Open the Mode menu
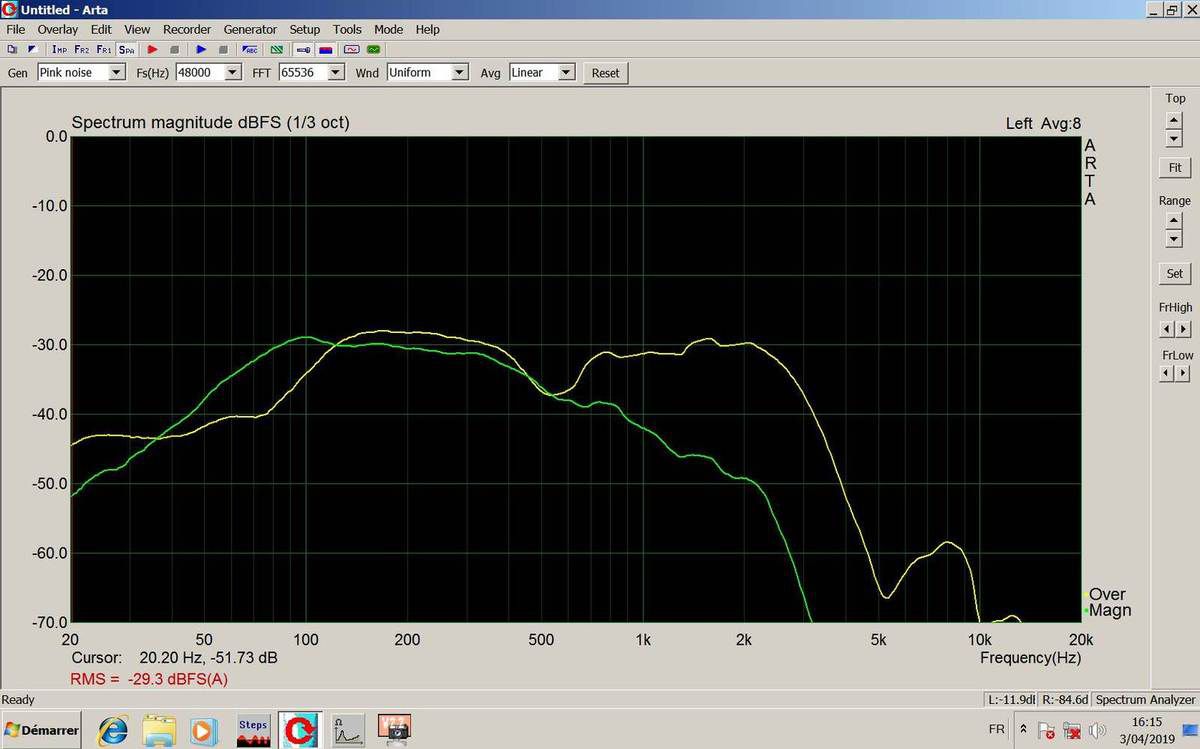Image resolution: width=1200 pixels, height=749 pixels. click(x=389, y=30)
